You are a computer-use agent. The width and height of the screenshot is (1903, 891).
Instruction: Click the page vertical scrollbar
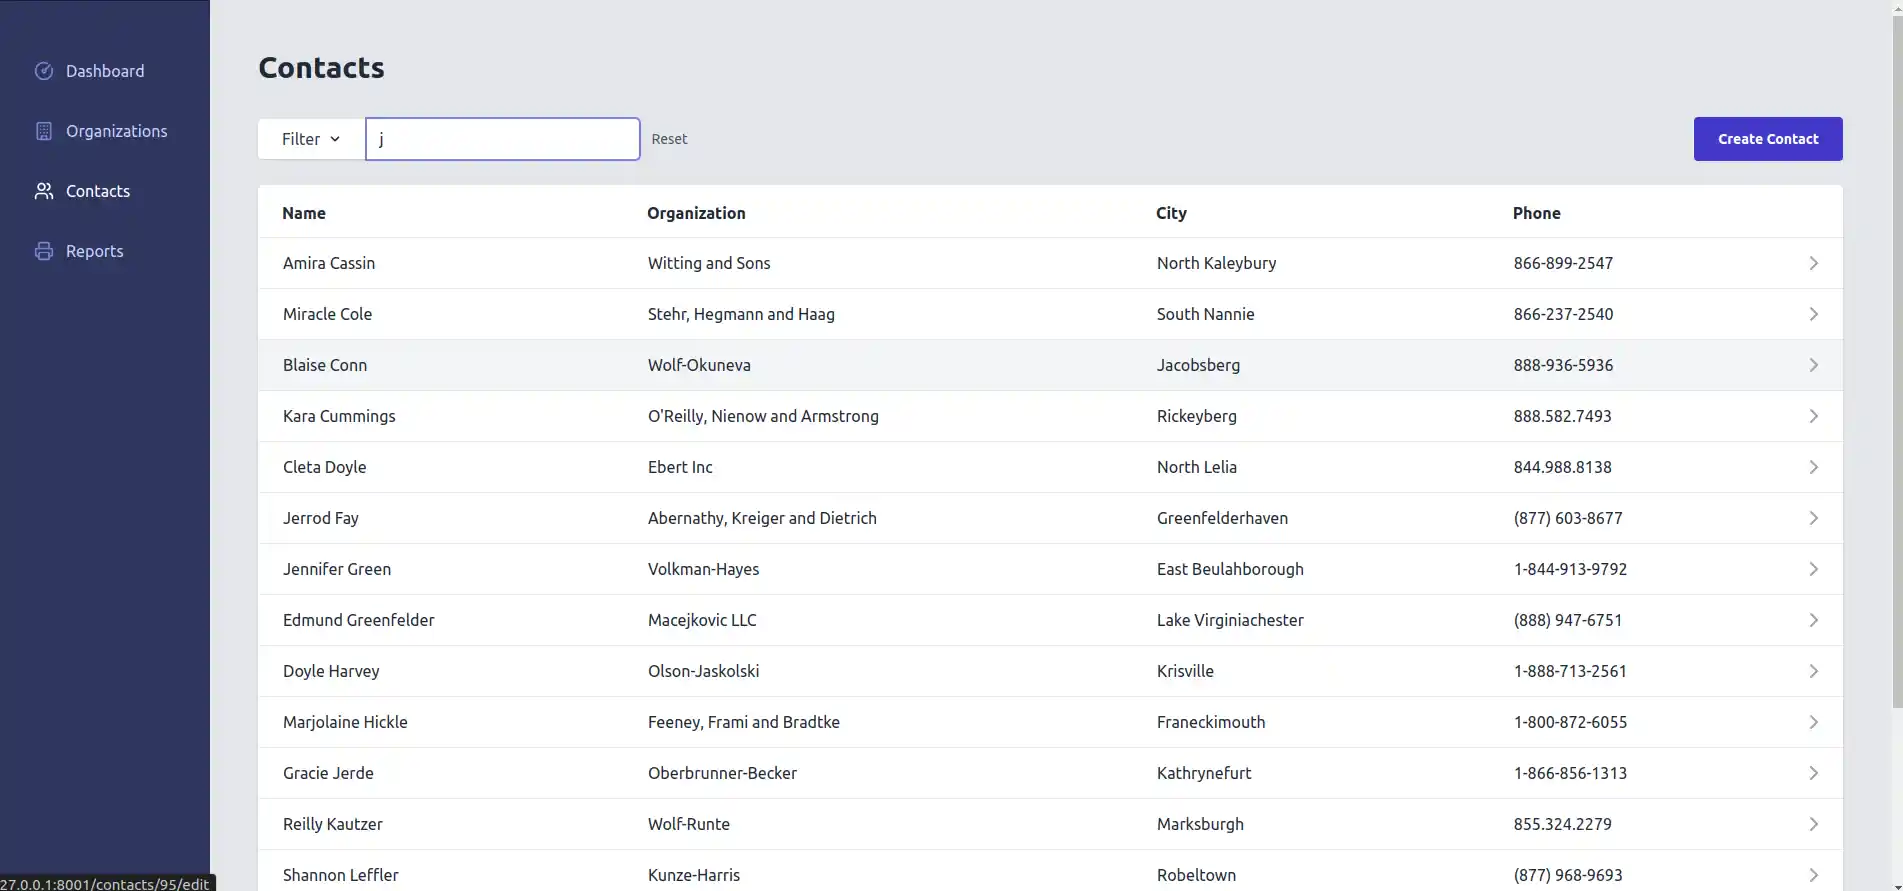[1897, 360]
